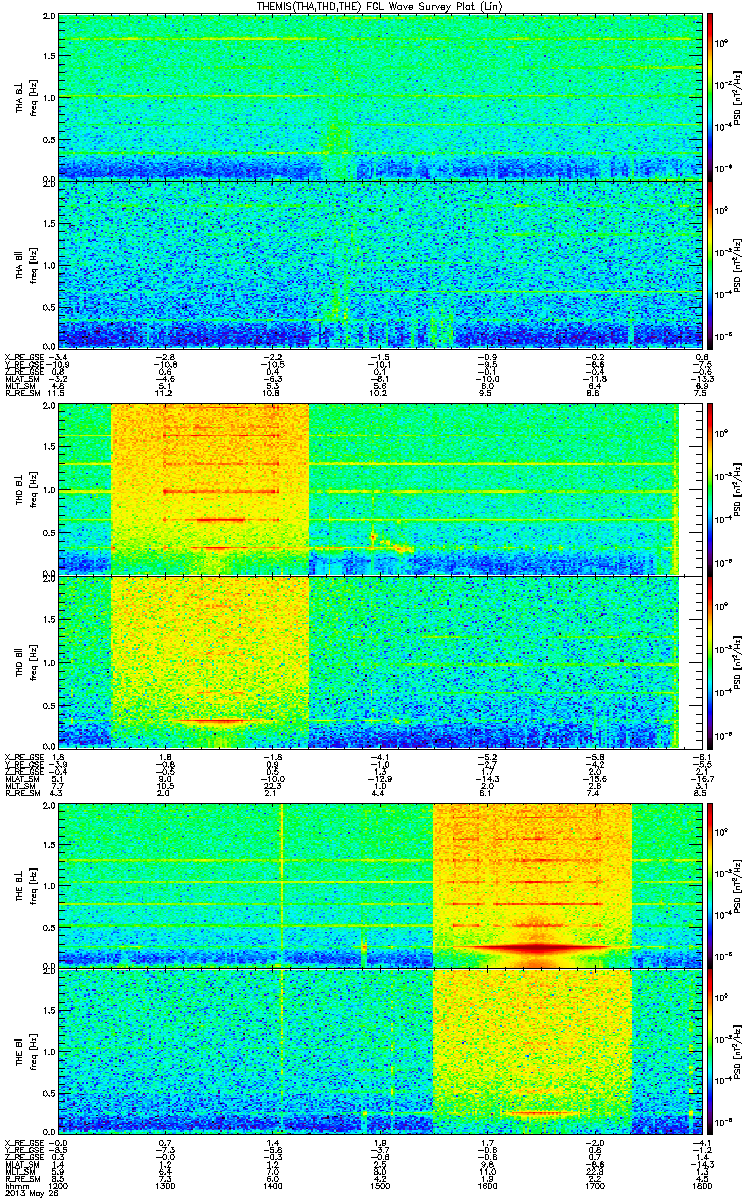The height and width of the screenshot is (1200, 750).
Task: Click the PSD color bar beside THD B-perpendicular
Action: tap(710, 489)
